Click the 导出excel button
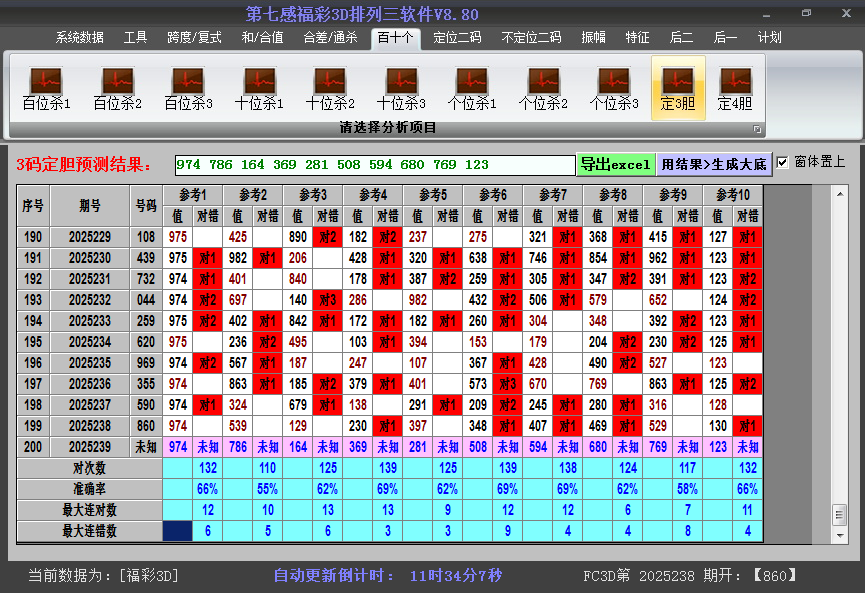Viewport: 865px width, 593px height. coord(615,164)
